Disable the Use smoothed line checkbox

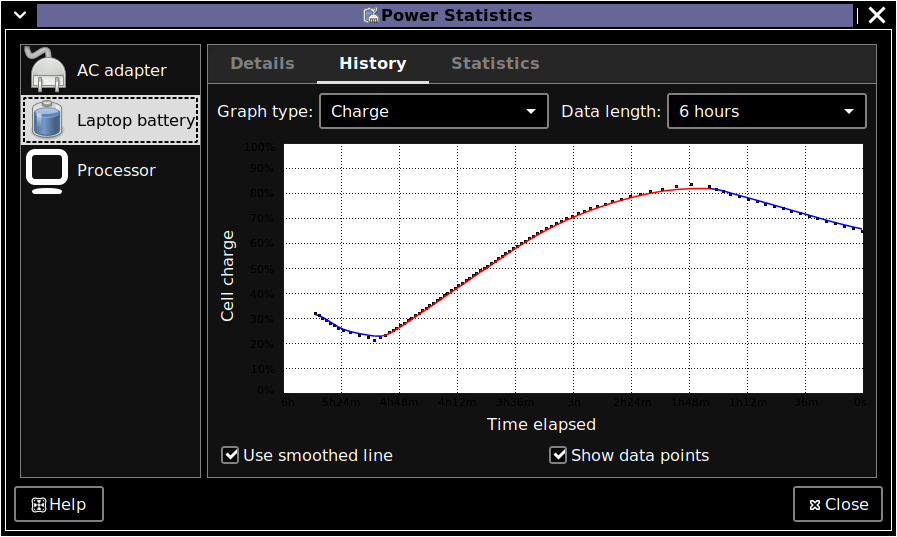pyautogui.click(x=231, y=456)
